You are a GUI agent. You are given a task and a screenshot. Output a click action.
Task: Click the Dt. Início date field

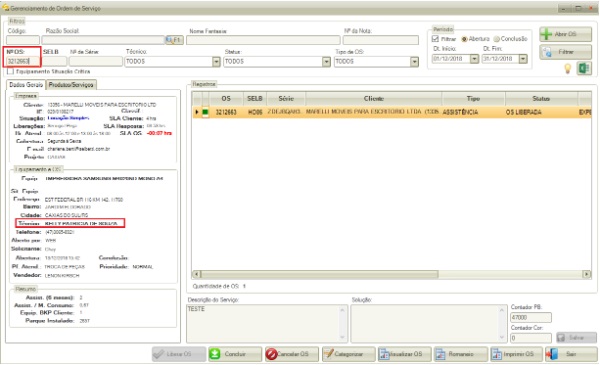(451, 59)
